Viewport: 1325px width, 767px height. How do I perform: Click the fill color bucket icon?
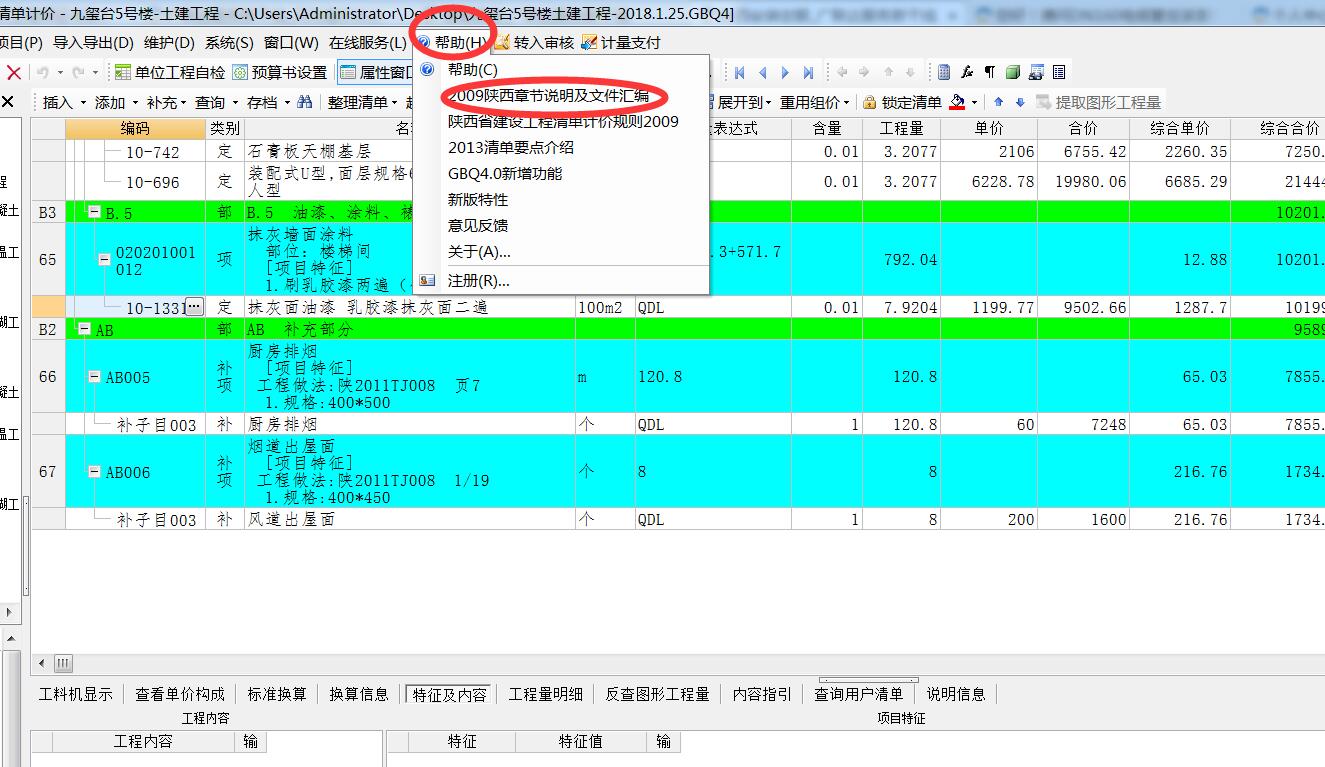(x=958, y=102)
